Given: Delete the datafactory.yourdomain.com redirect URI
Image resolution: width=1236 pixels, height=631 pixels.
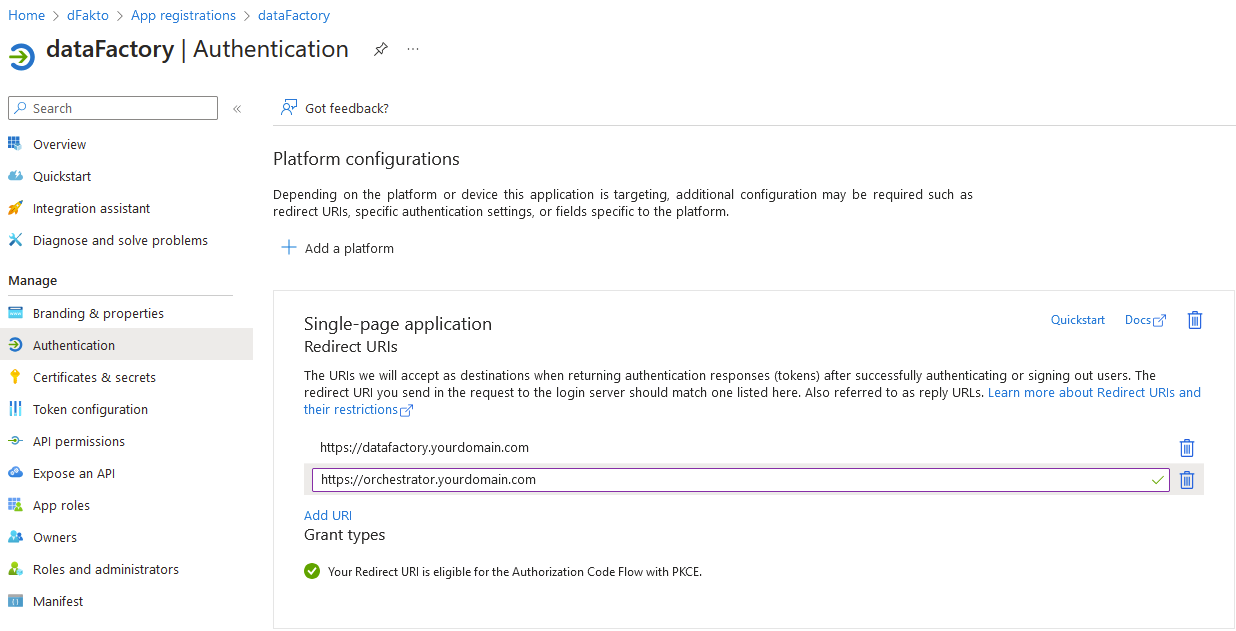Looking at the screenshot, I should [x=1187, y=448].
